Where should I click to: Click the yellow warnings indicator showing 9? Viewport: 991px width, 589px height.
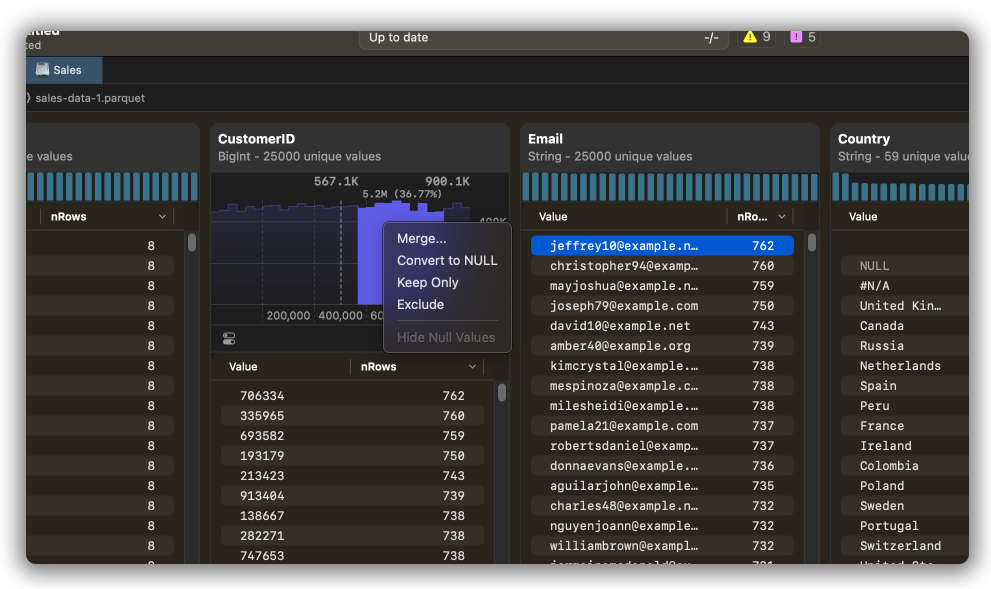[x=757, y=37]
